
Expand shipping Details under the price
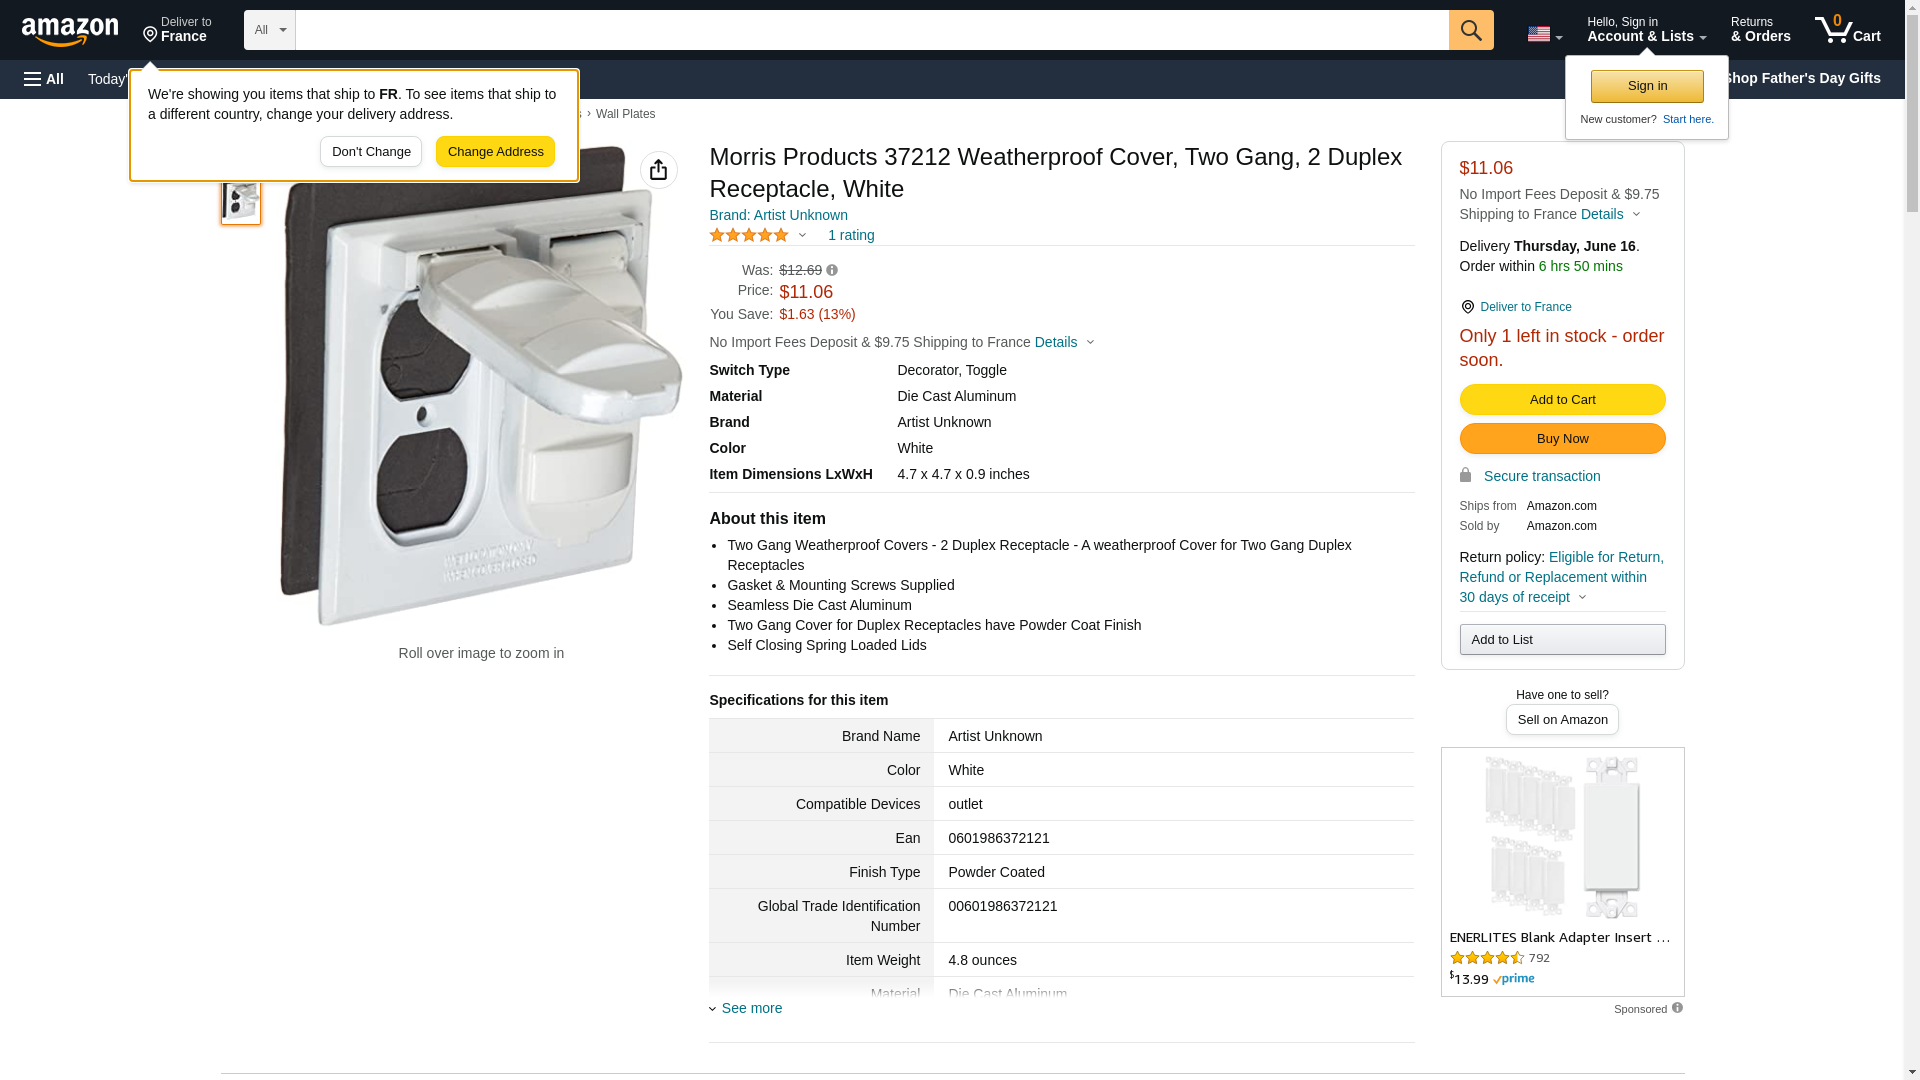tap(1064, 342)
